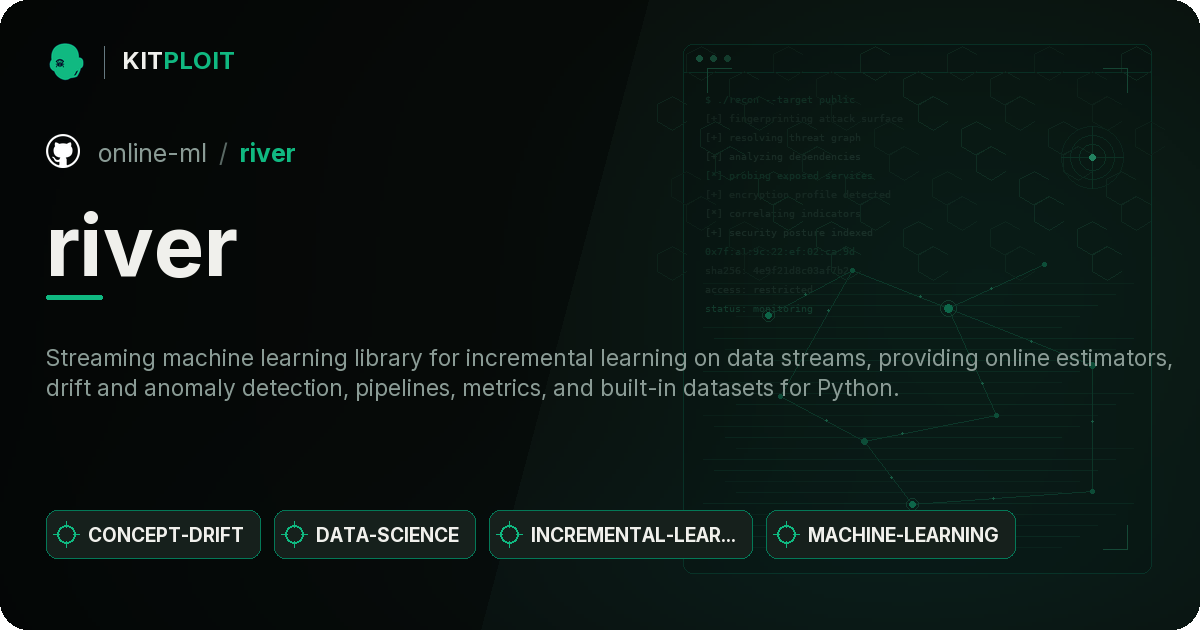1200x630 pixels.
Task: Click the large river title
Action: coord(142,247)
